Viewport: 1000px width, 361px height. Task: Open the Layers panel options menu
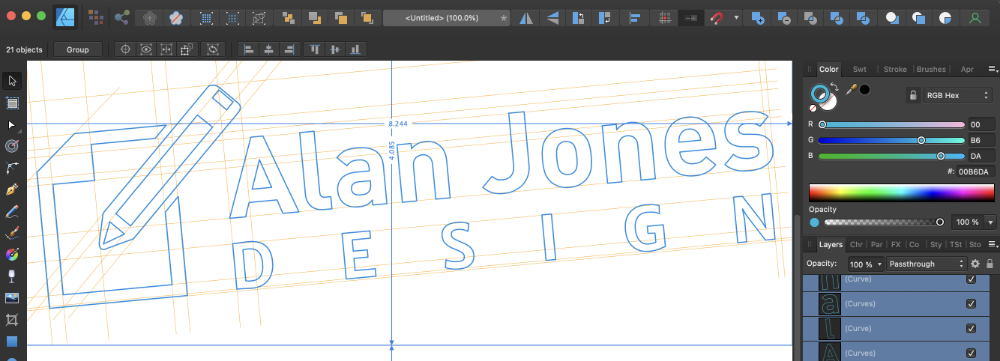(992, 244)
